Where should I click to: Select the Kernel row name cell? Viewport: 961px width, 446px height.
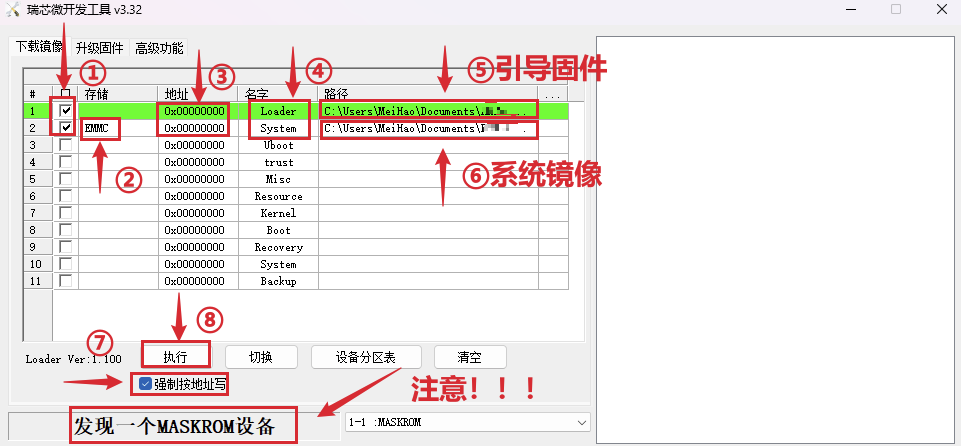(x=278, y=213)
